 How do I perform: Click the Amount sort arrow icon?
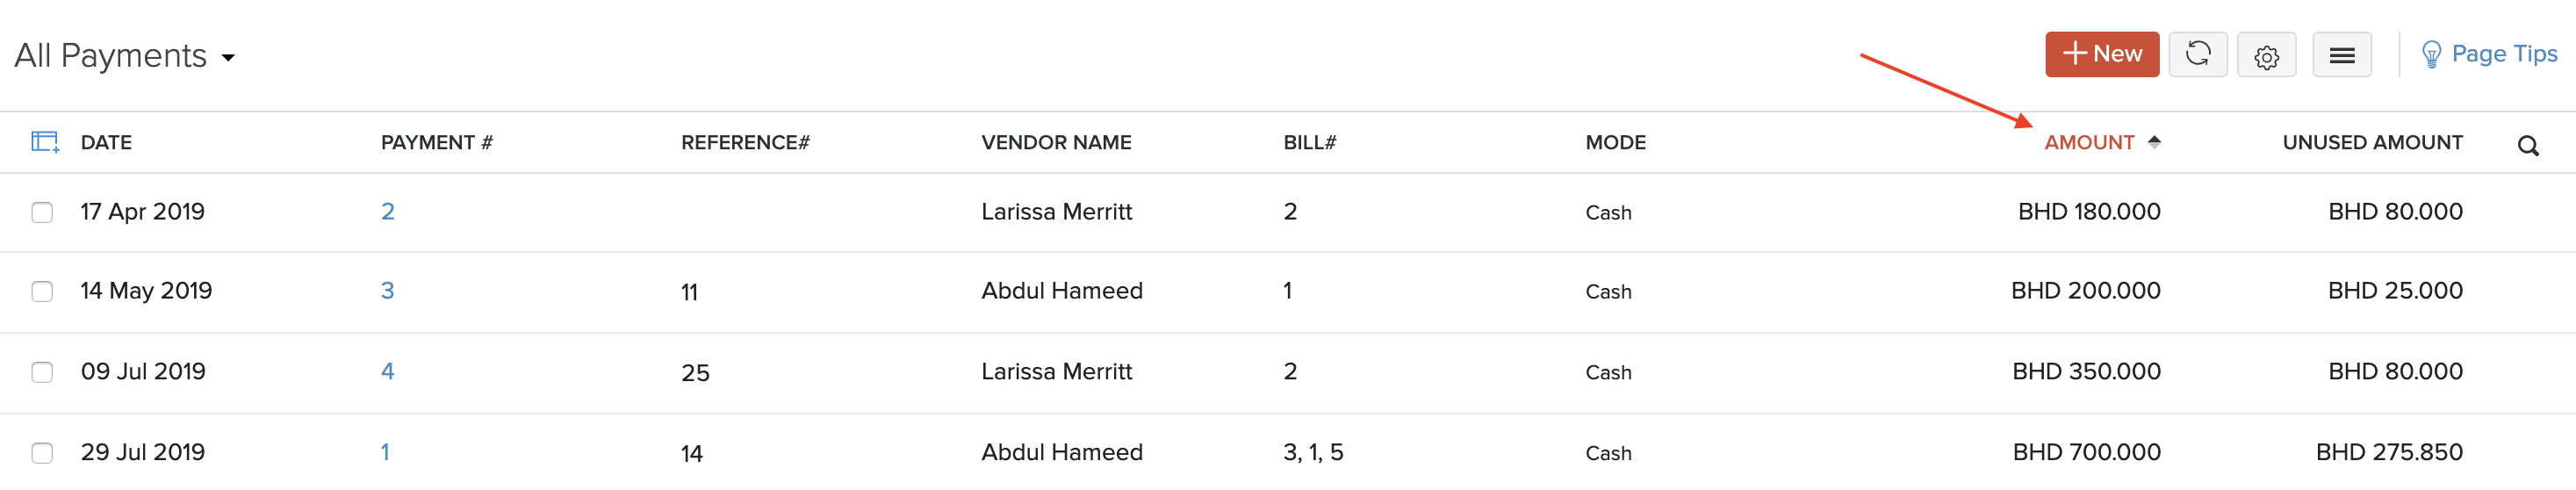2154,142
